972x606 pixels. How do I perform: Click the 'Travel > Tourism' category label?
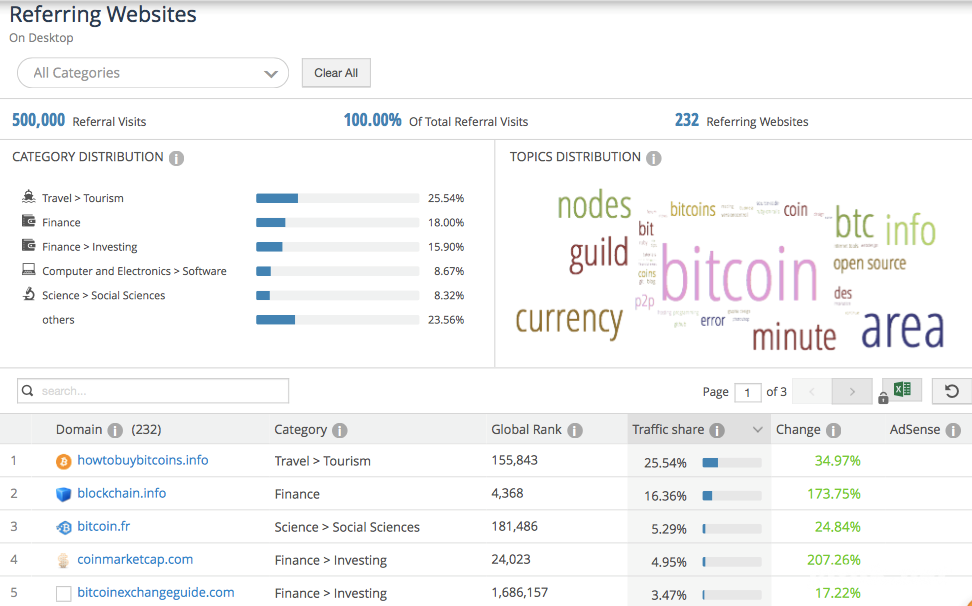(x=82, y=198)
